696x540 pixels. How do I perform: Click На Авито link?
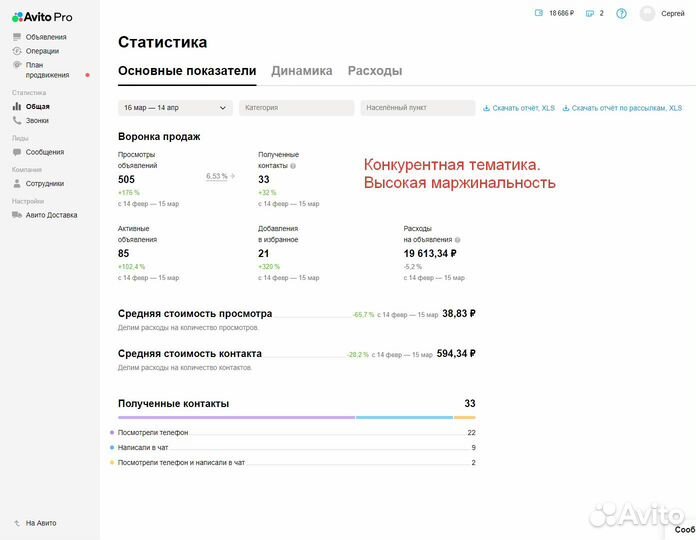point(41,523)
